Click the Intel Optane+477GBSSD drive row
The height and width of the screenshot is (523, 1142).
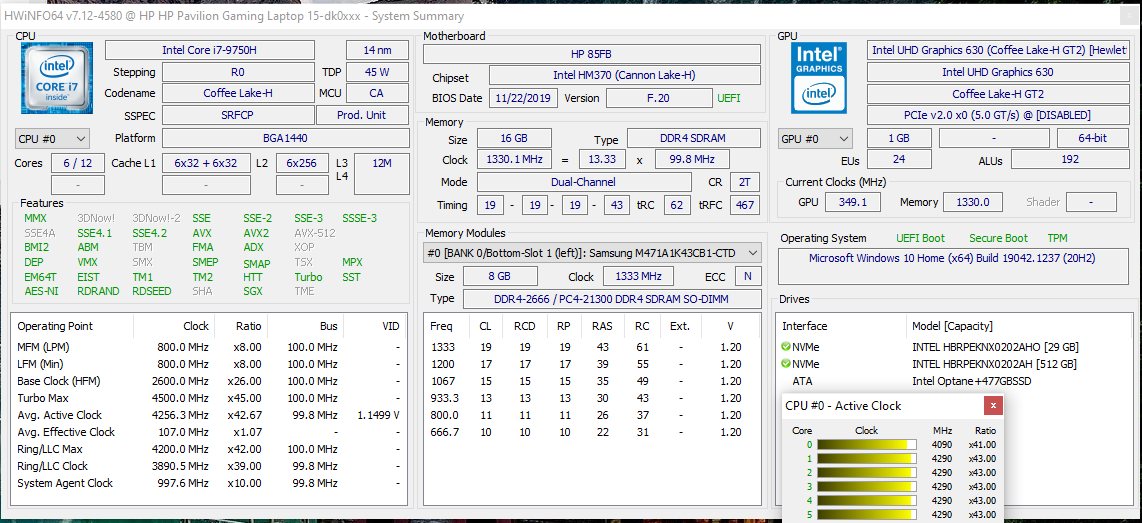954,381
